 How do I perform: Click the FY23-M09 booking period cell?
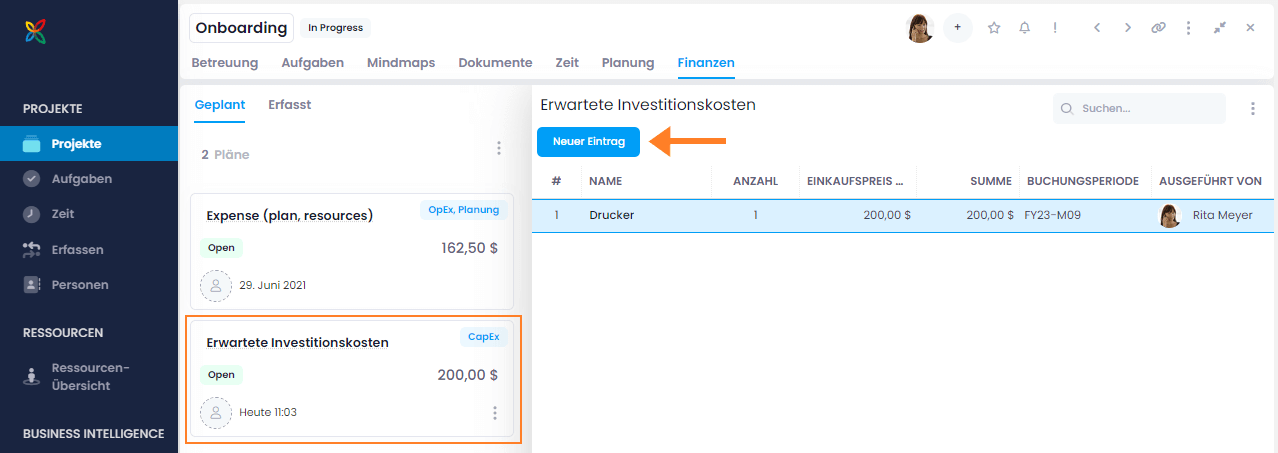tap(1053, 215)
